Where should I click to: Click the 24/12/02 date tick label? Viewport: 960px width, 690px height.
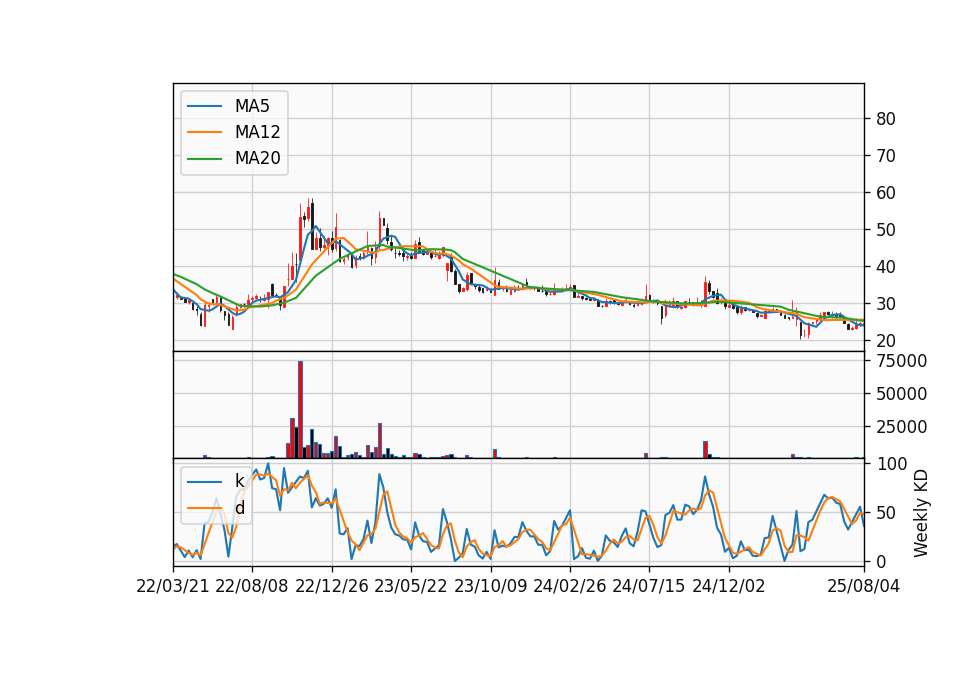[729, 586]
